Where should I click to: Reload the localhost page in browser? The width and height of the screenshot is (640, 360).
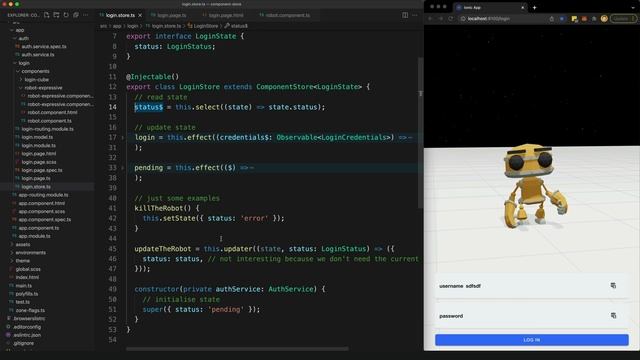[x=451, y=19]
